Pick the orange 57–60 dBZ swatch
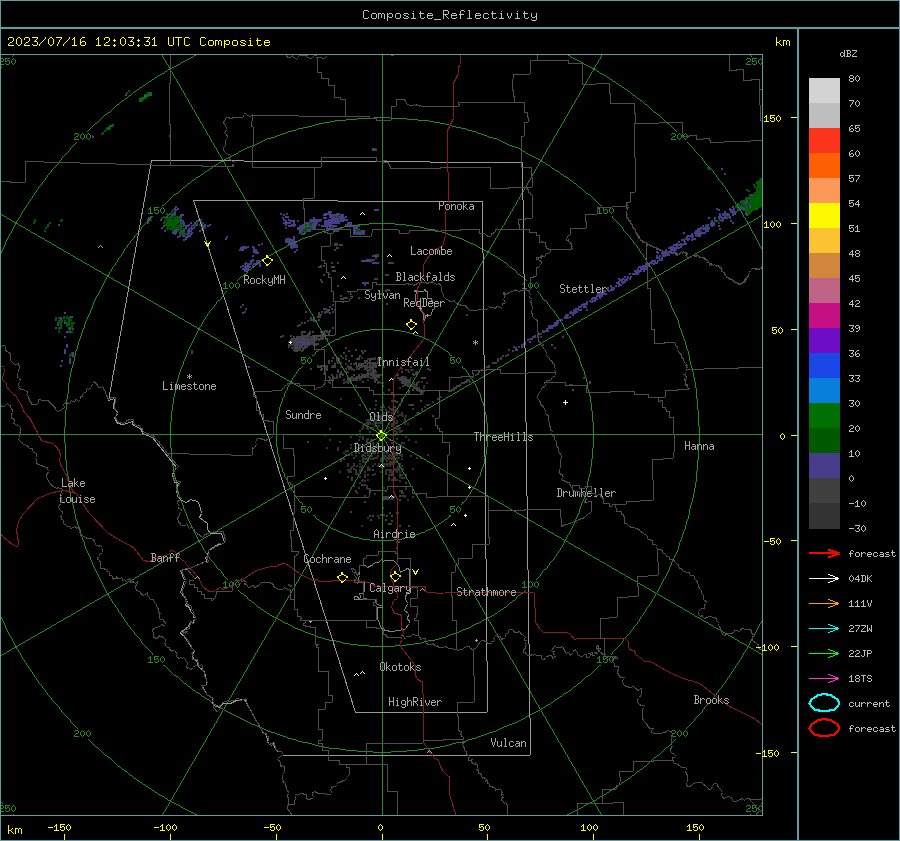The height and width of the screenshot is (841, 900). [824, 165]
